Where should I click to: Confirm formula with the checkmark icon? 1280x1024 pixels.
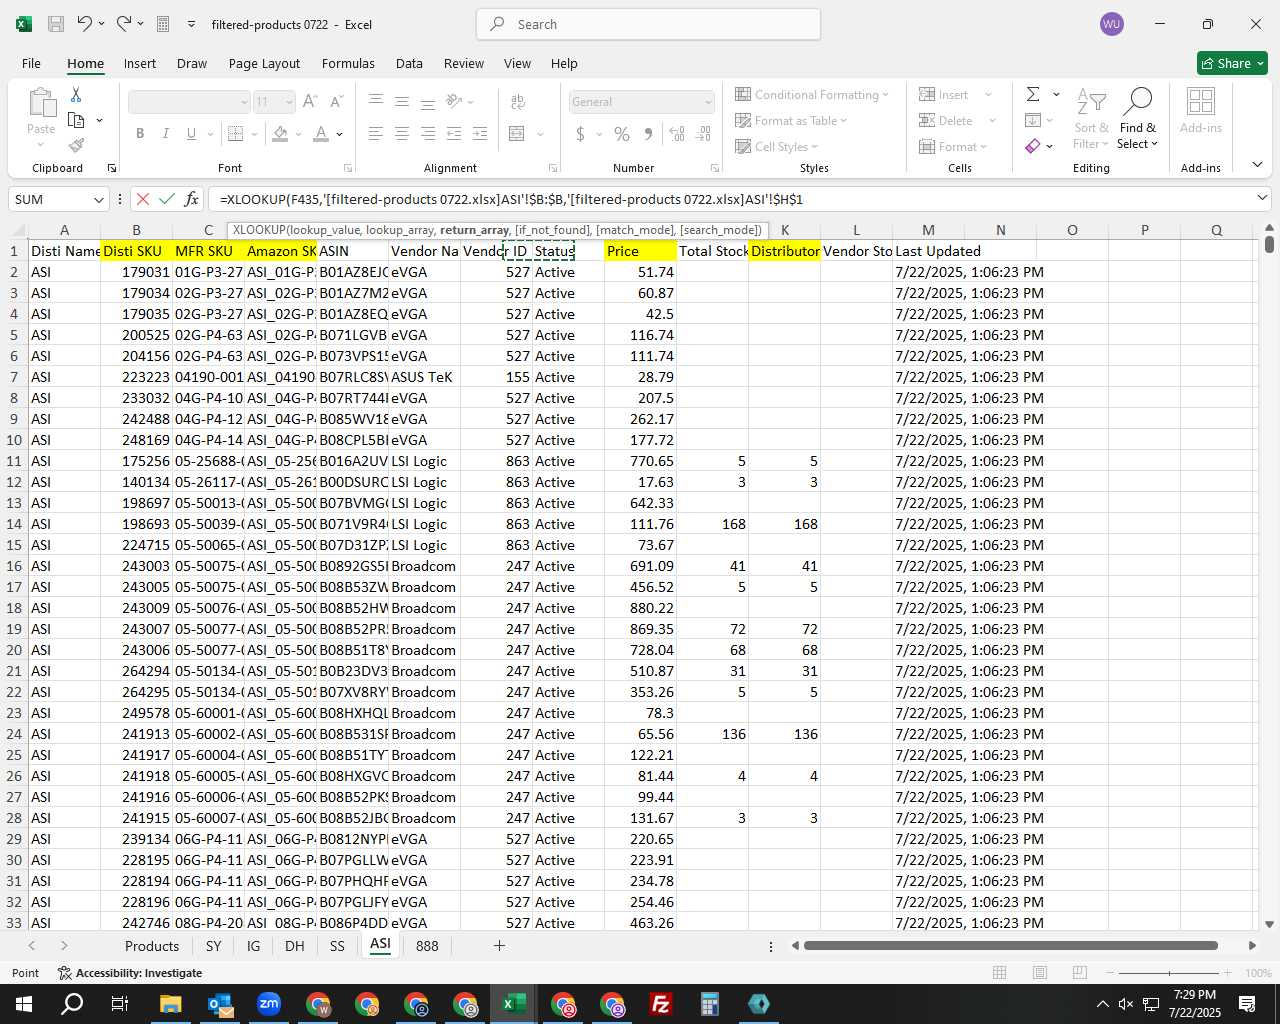(x=167, y=199)
